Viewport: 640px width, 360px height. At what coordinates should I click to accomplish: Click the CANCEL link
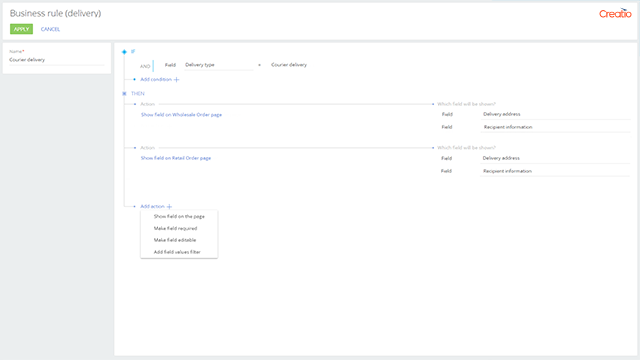click(50, 29)
